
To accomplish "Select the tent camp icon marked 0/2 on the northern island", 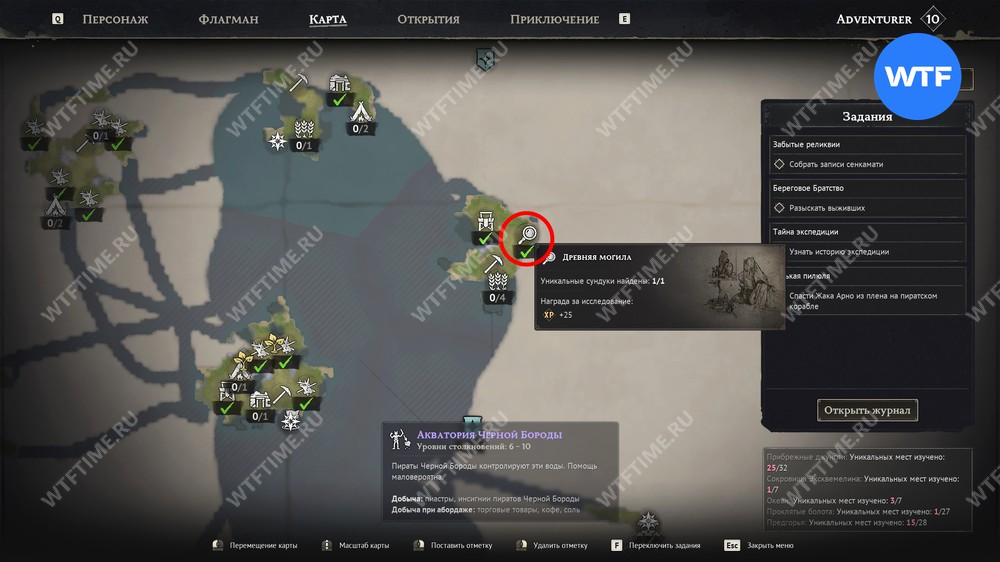I will point(361,112).
